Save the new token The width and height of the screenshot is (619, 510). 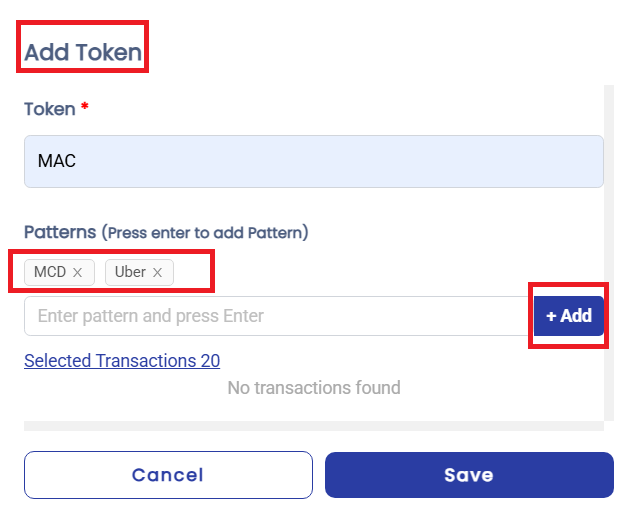468,475
